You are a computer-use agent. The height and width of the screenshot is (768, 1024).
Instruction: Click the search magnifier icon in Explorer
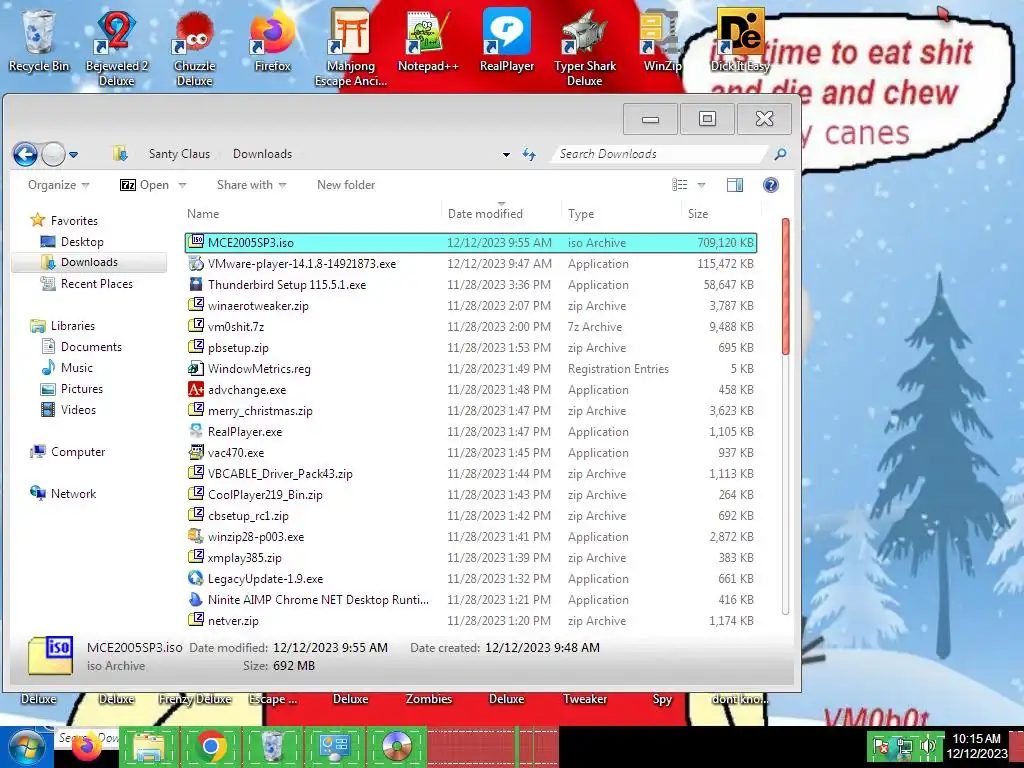coord(780,154)
